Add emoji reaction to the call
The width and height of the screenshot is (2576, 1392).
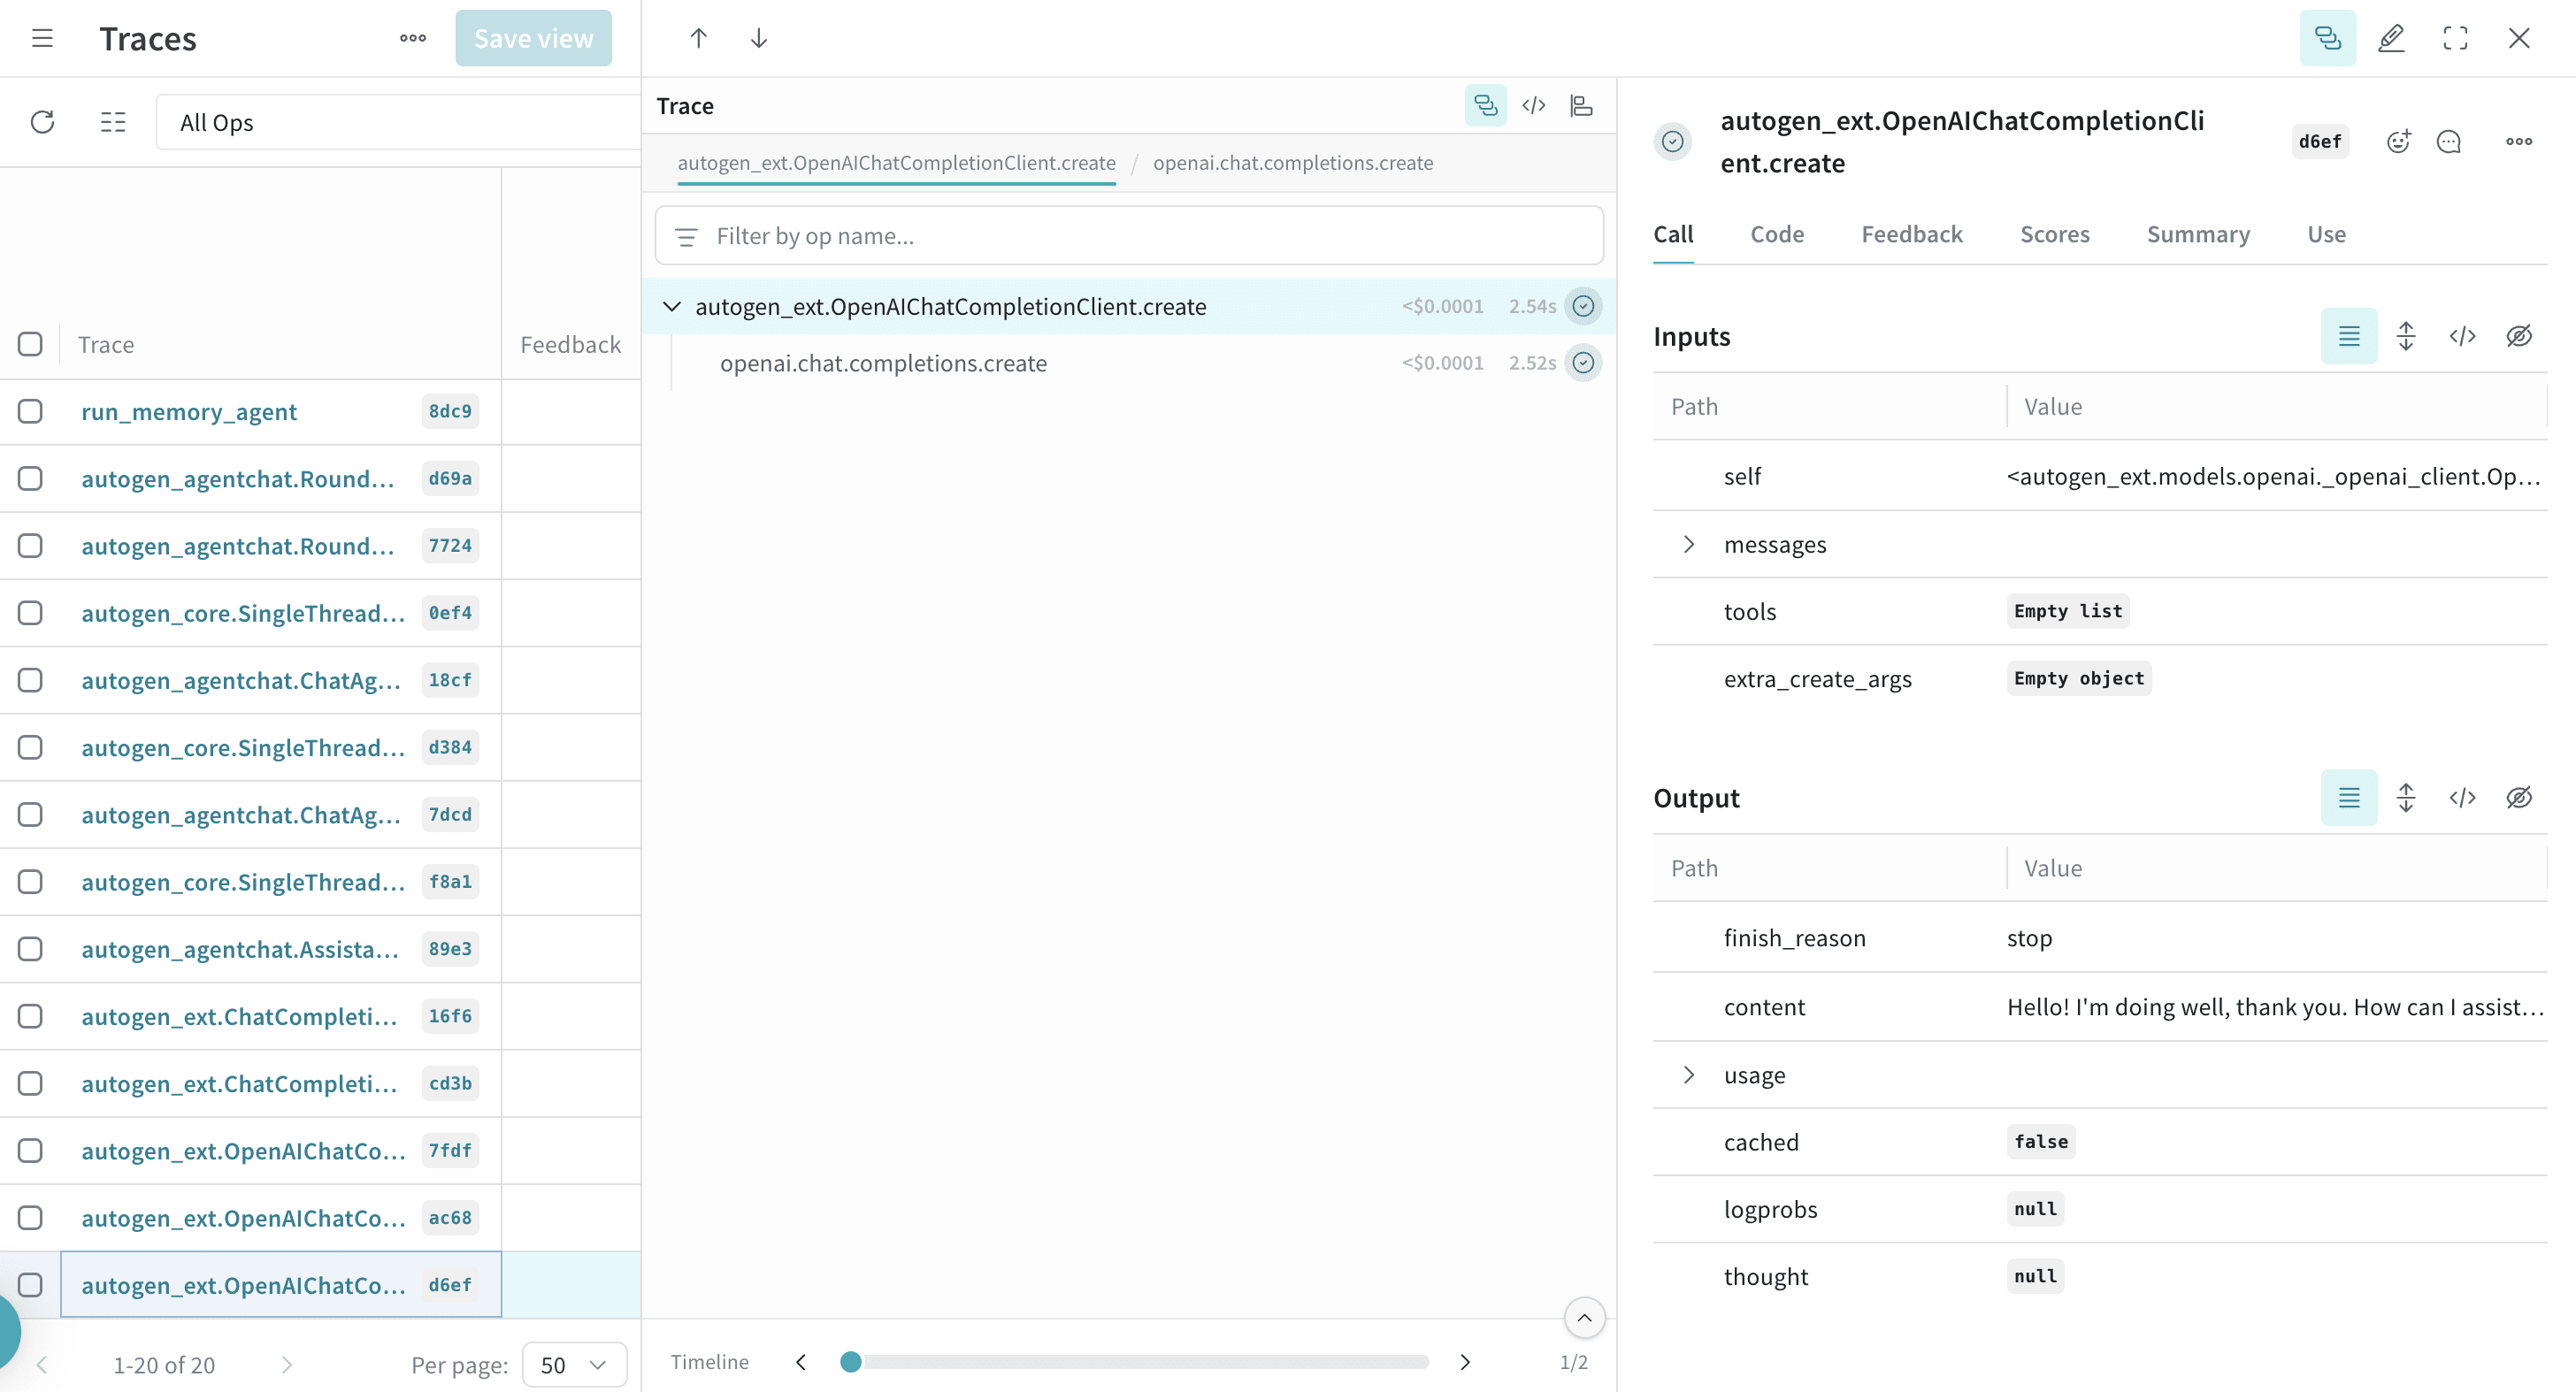2398,141
